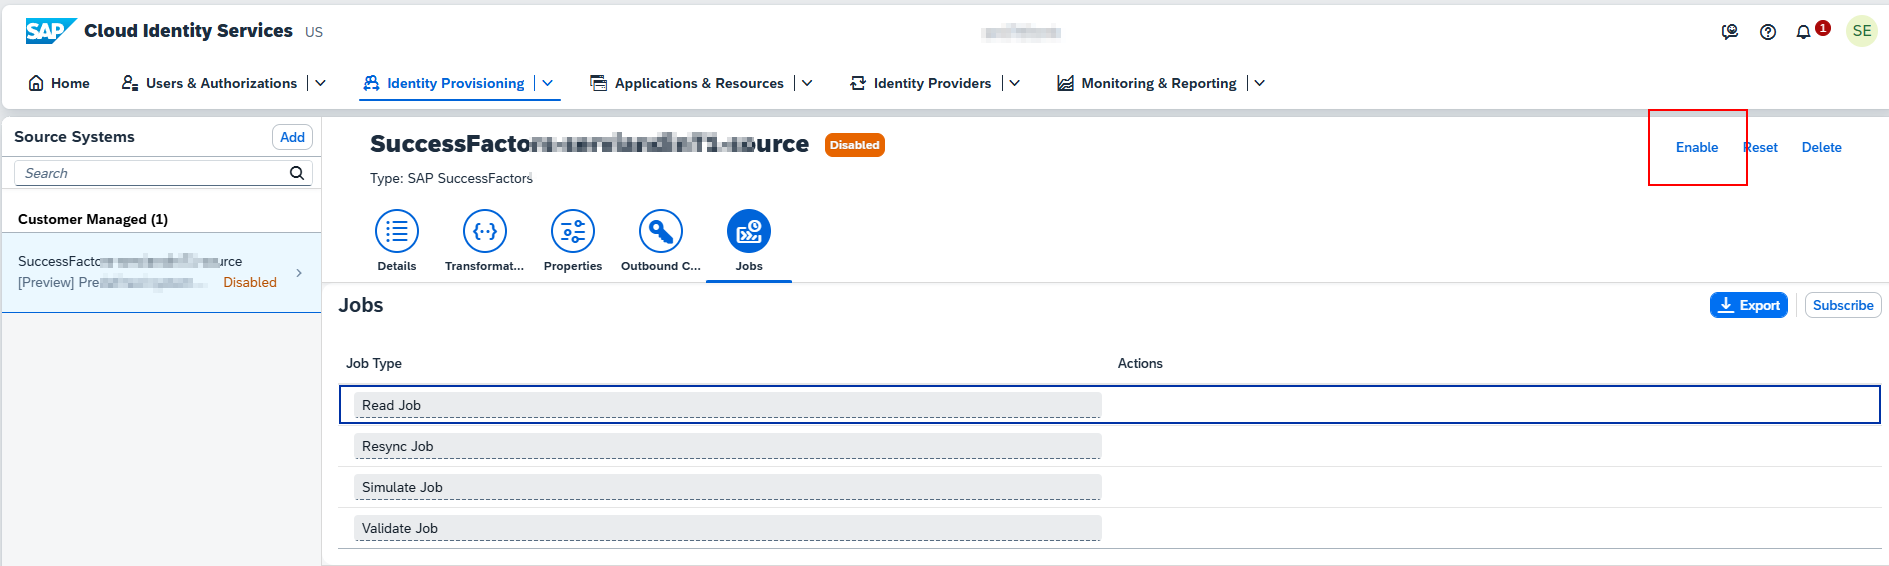This screenshot has width=1889, height=566.
Task: Open the SE user avatar menu
Action: tap(1862, 31)
